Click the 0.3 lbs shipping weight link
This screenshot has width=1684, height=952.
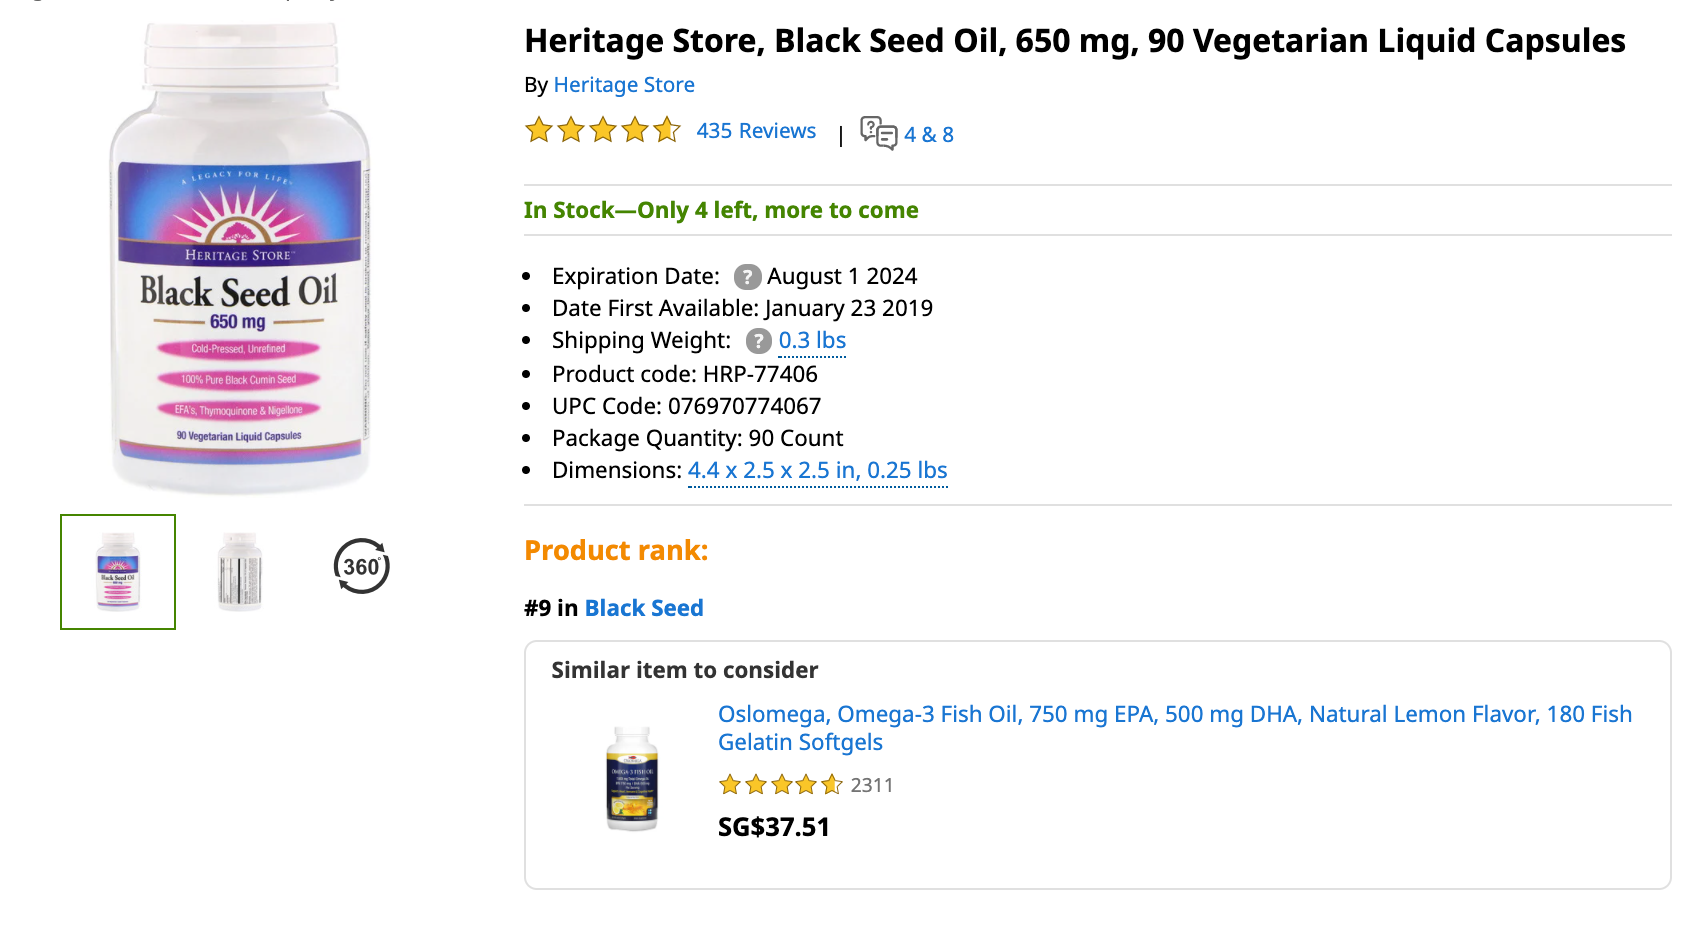(812, 341)
